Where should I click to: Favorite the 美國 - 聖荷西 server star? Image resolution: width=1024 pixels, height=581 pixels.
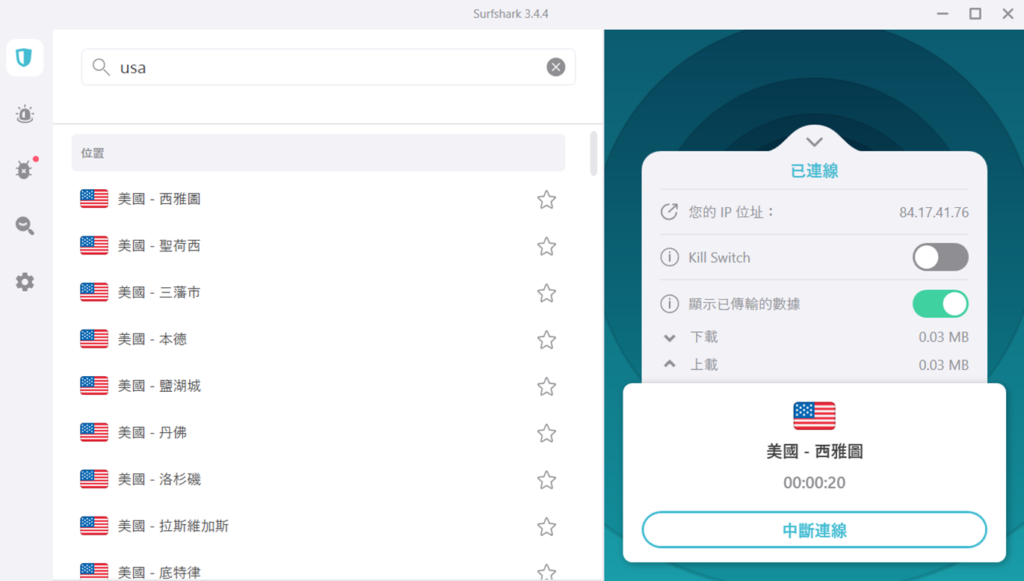(x=547, y=246)
